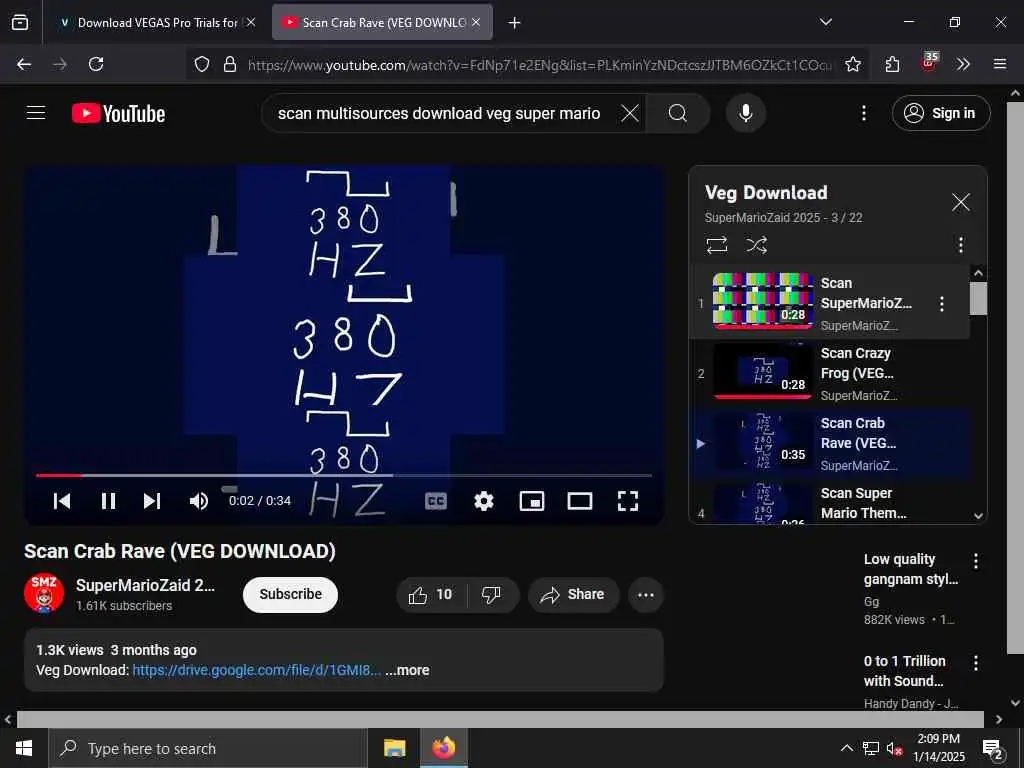This screenshot has width=1024, height=768.
Task: Click the YouTube search magnifier button
Action: click(x=678, y=114)
